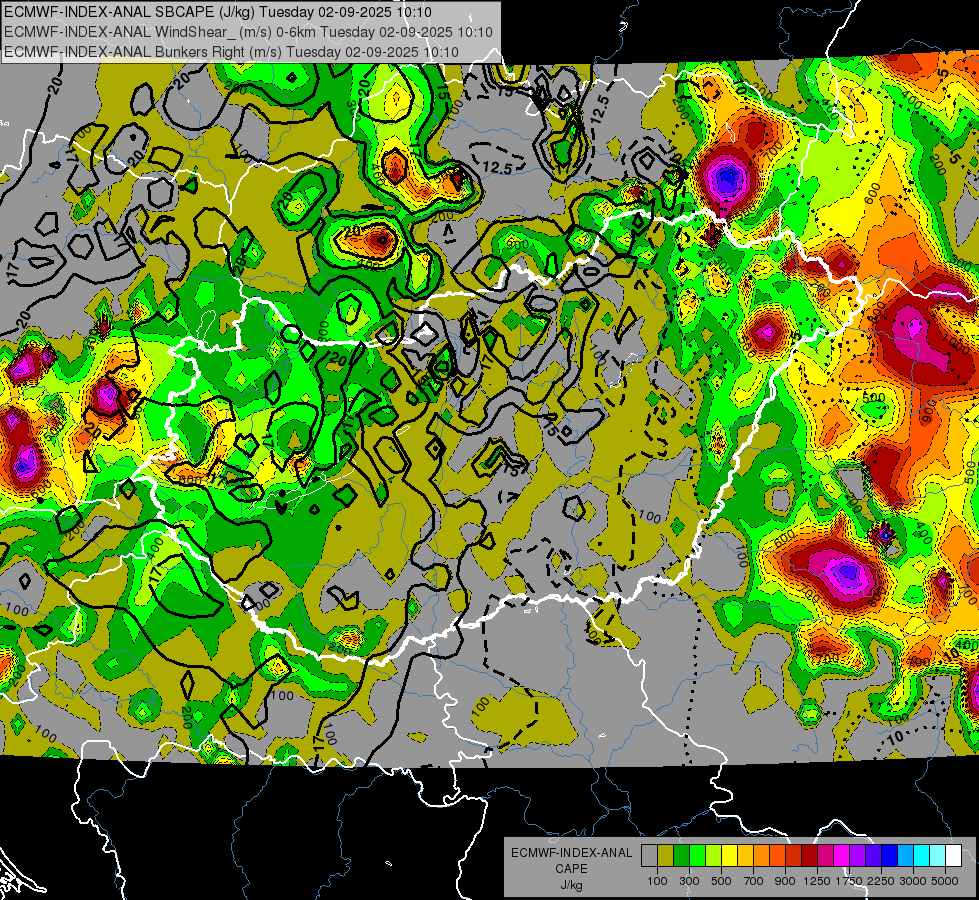Click the CAPE label in the legend
The width and height of the screenshot is (979, 900).
571,869
